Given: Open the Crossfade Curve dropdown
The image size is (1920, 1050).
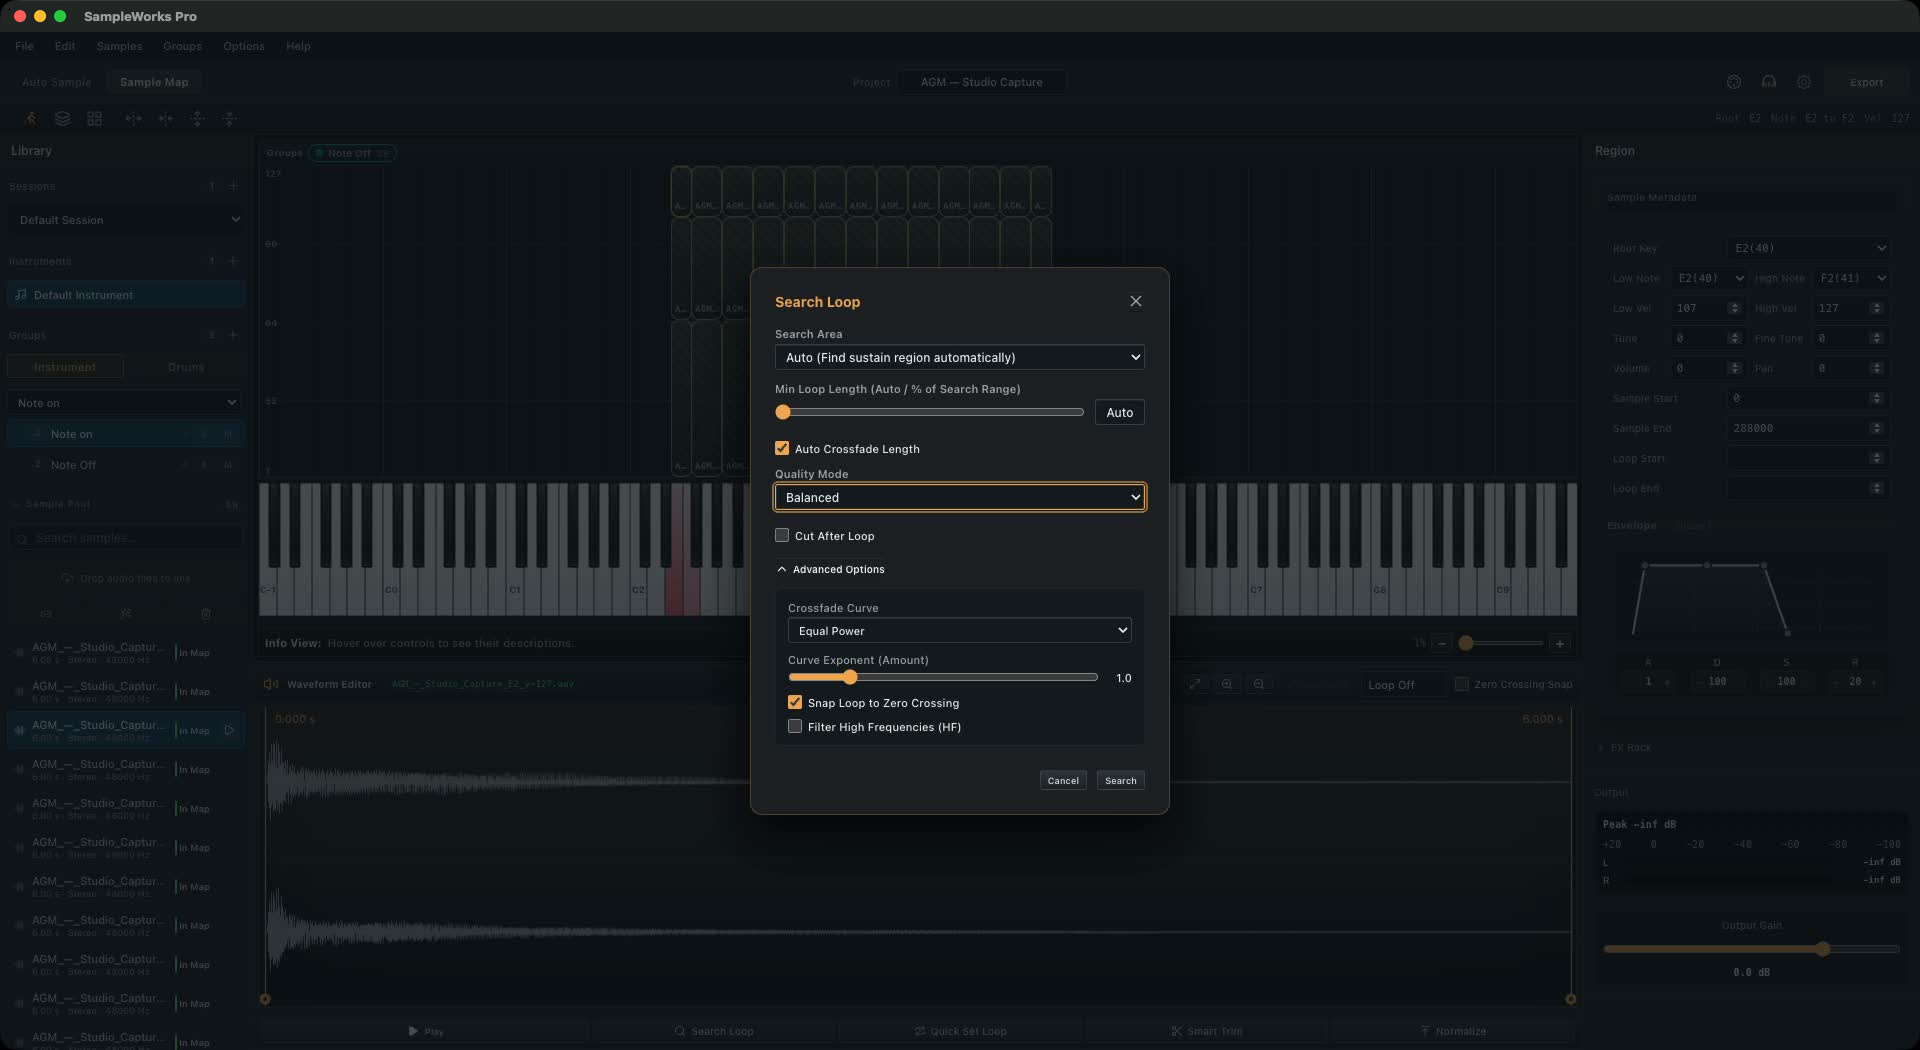Looking at the screenshot, I should pyautogui.click(x=959, y=631).
